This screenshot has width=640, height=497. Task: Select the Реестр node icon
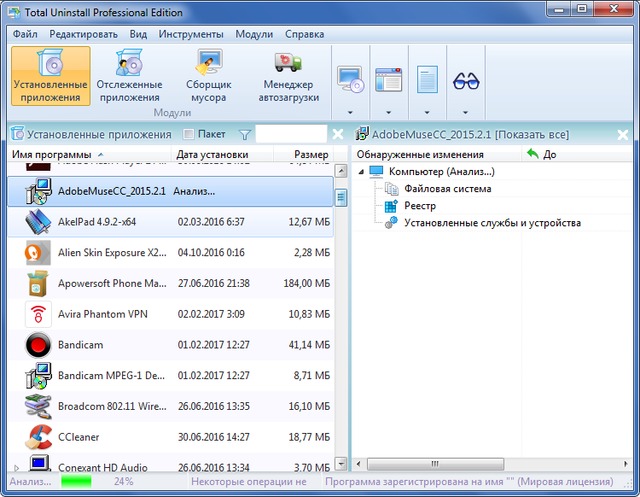(391, 205)
